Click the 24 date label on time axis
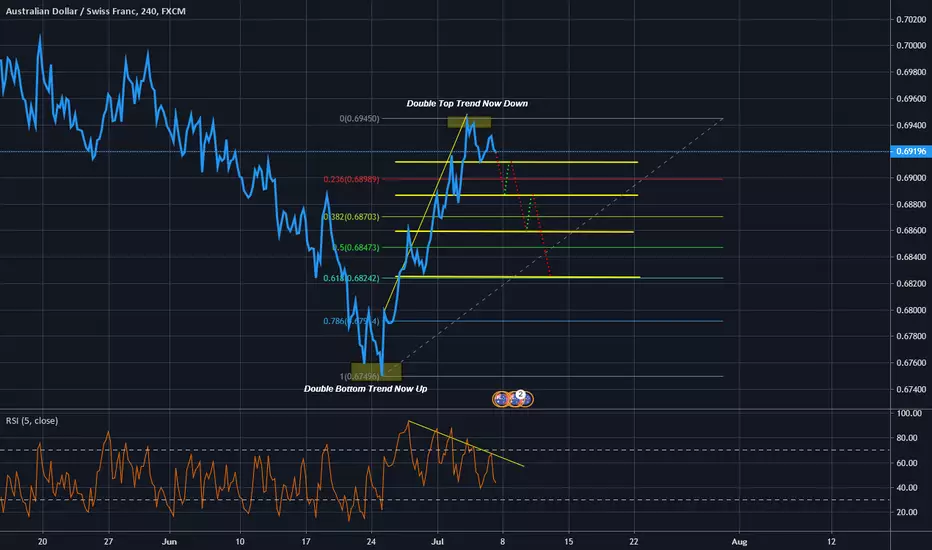 (x=371, y=542)
